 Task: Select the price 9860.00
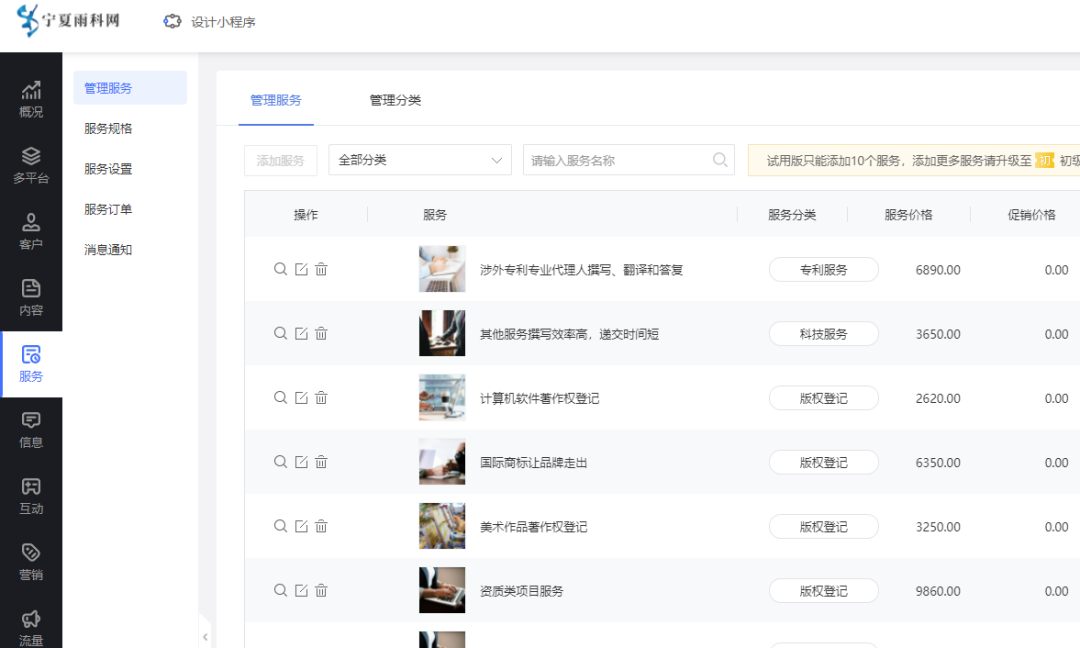coord(938,592)
